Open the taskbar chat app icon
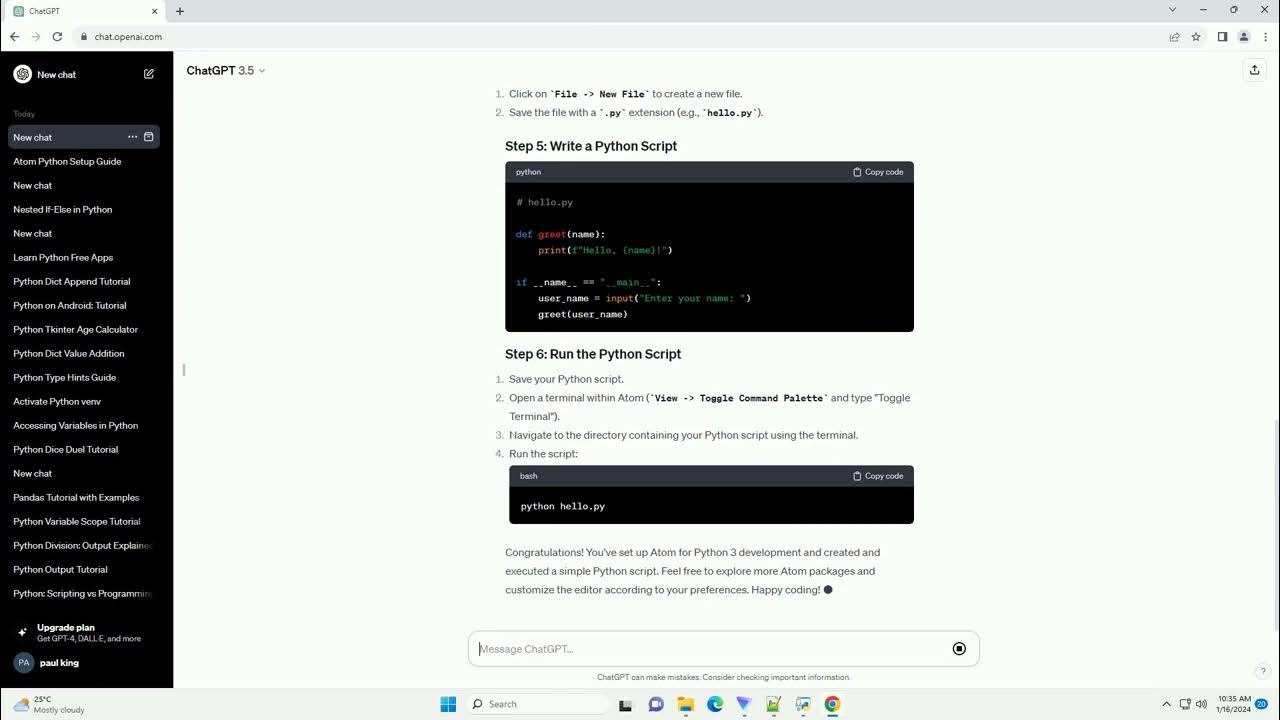 click(x=656, y=704)
